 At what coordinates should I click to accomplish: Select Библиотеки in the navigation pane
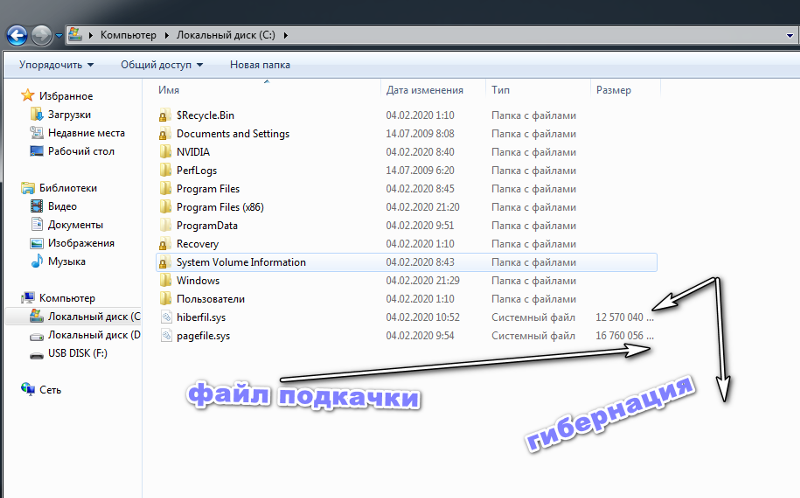click(x=68, y=188)
